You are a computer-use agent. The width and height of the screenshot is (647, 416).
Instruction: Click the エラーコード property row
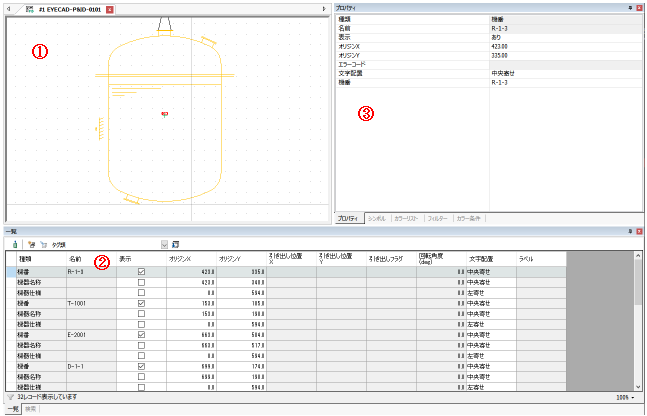[x=489, y=65]
